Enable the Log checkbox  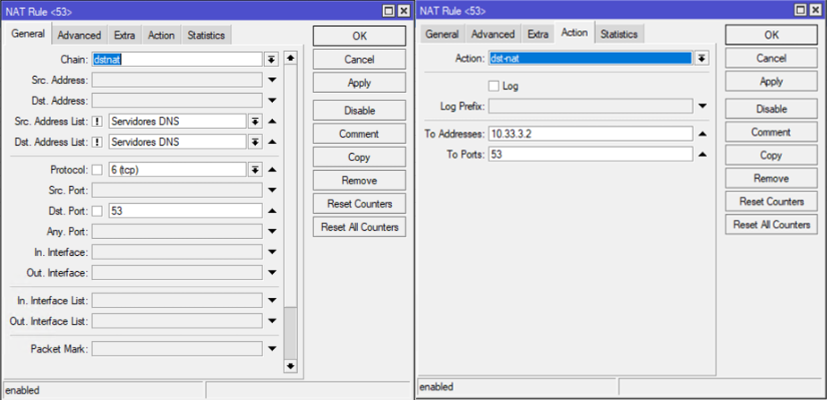(x=493, y=86)
